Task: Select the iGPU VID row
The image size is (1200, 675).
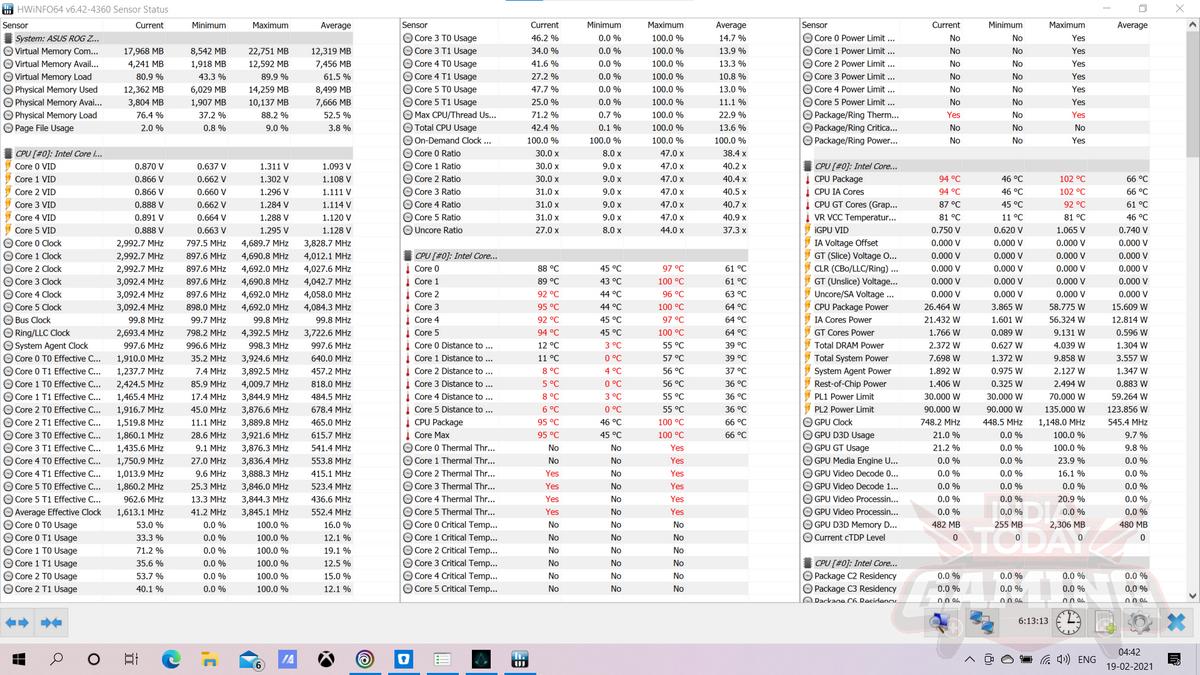Action: 976,230
